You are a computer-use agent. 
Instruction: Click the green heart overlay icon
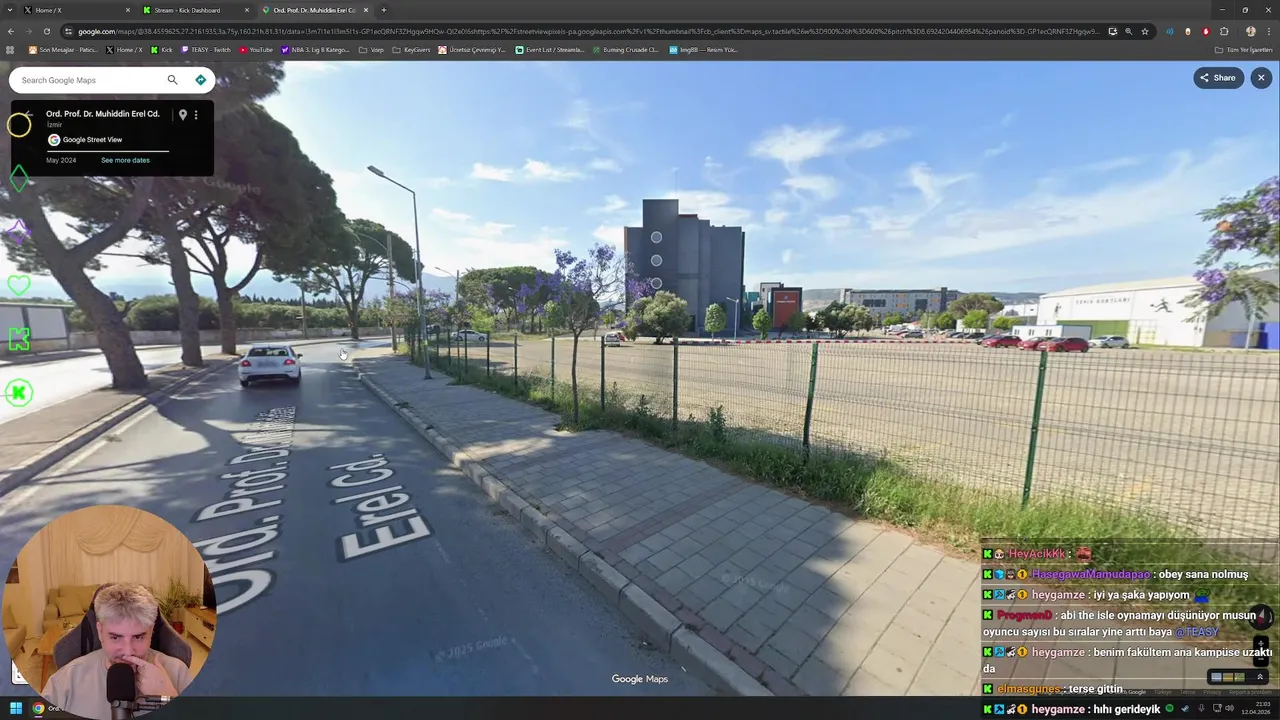(19, 286)
